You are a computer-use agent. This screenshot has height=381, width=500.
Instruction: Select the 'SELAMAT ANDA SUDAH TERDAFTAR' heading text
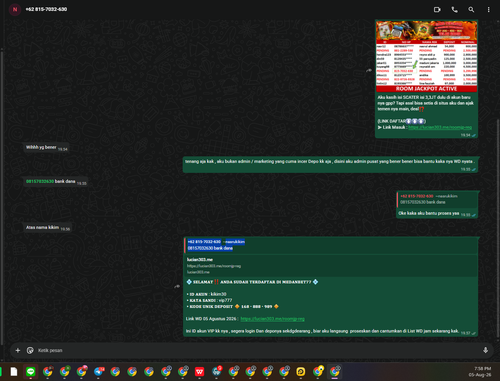252,282
